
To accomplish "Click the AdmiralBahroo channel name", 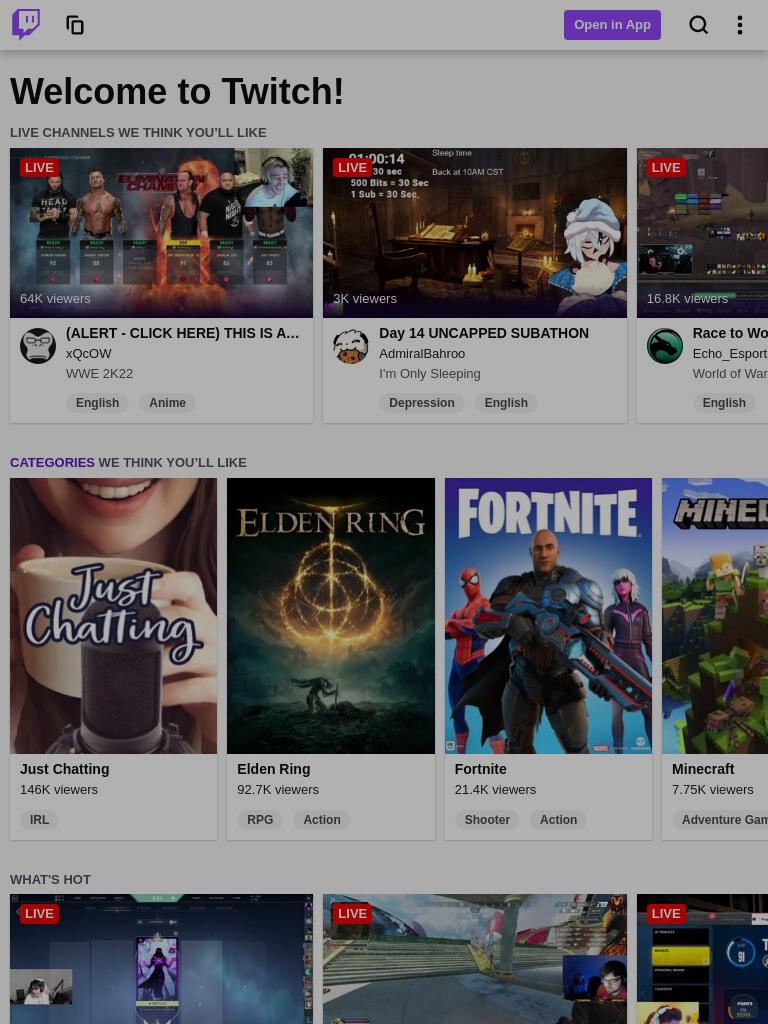I will 422,353.
